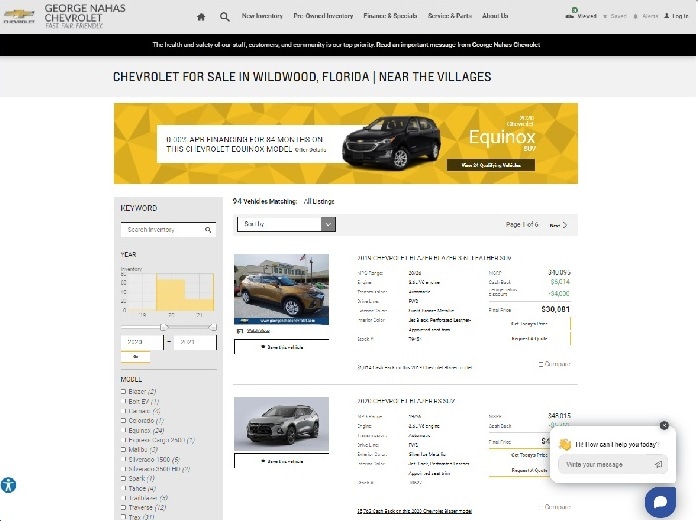This screenshot has width=698, height=521.
Task: Check the Colorado model filter
Action: [x=123, y=421]
